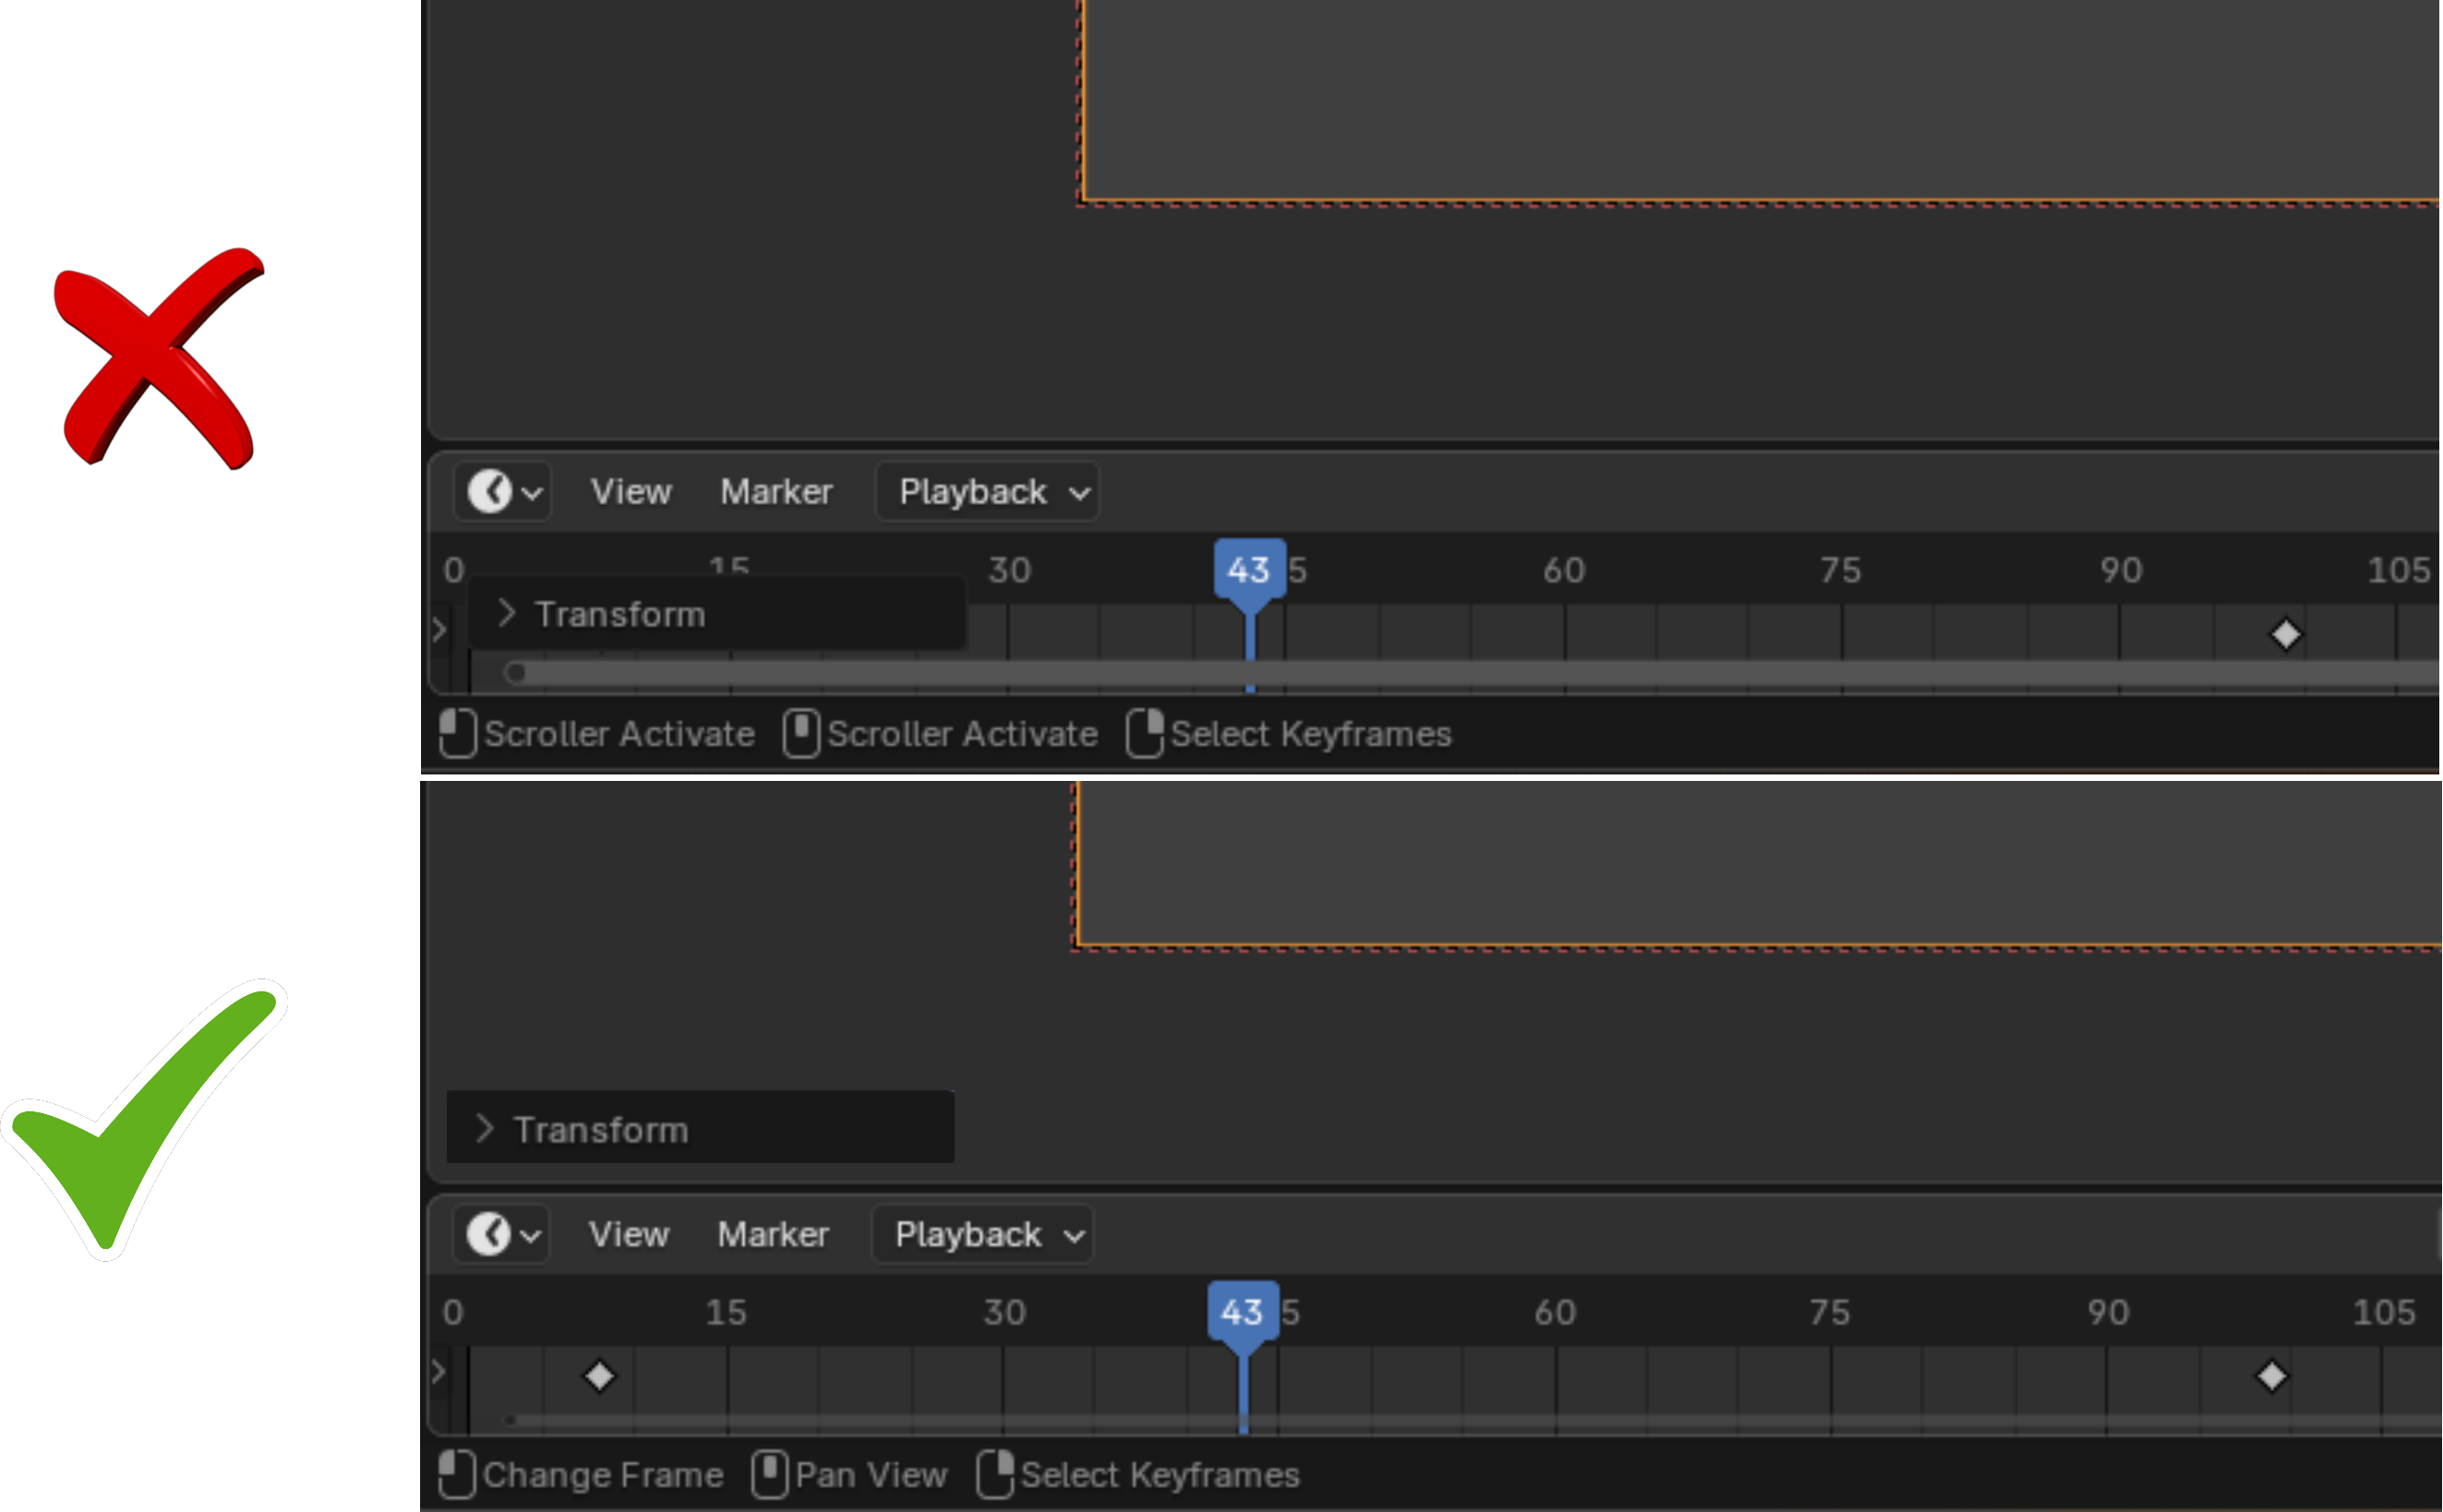Screen dimensions: 2443x1512
Task: Open the View menu in the top timeline
Action: click(x=630, y=492)
